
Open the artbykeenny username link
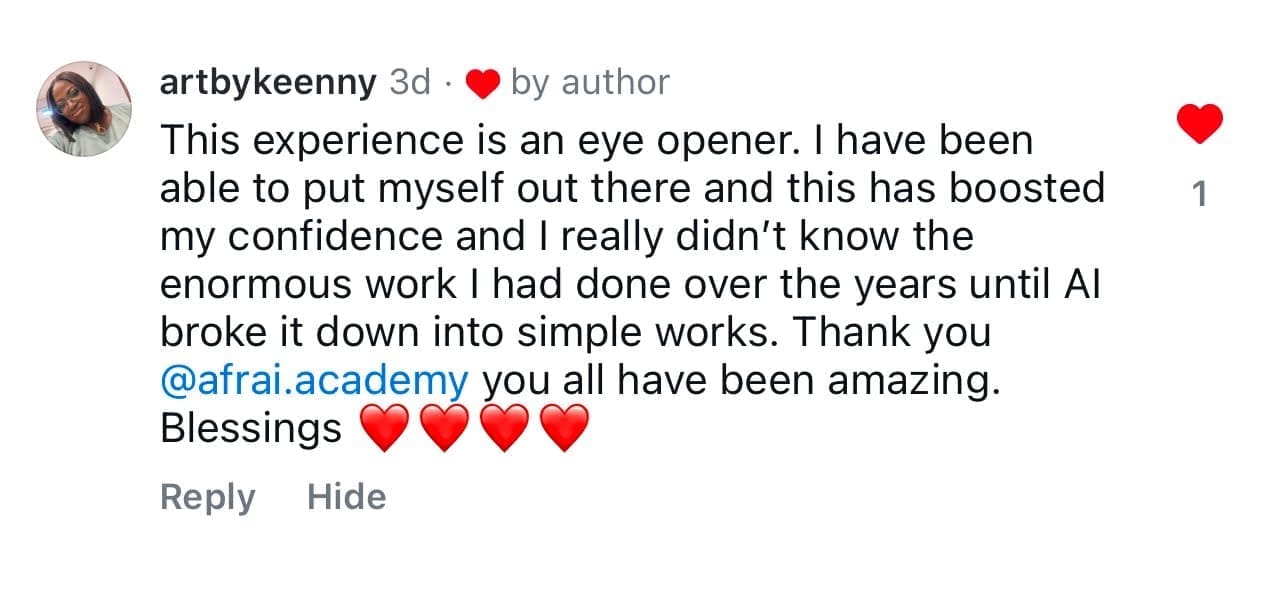pyautogui.click(x=267, y=83)
